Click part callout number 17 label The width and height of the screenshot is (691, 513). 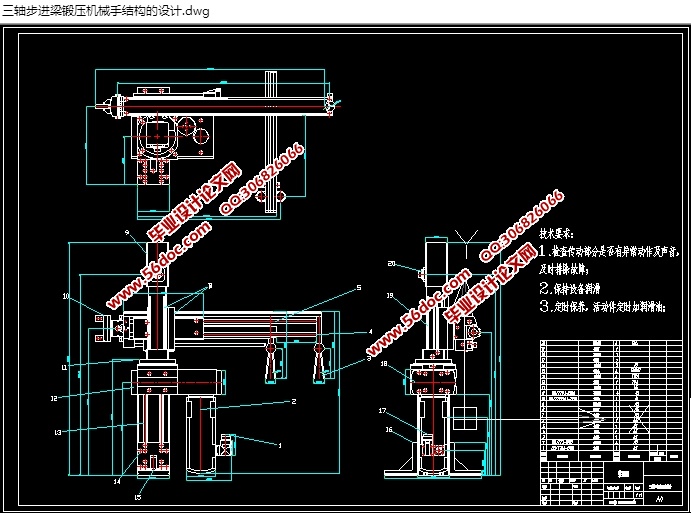(x=383, y=410)
